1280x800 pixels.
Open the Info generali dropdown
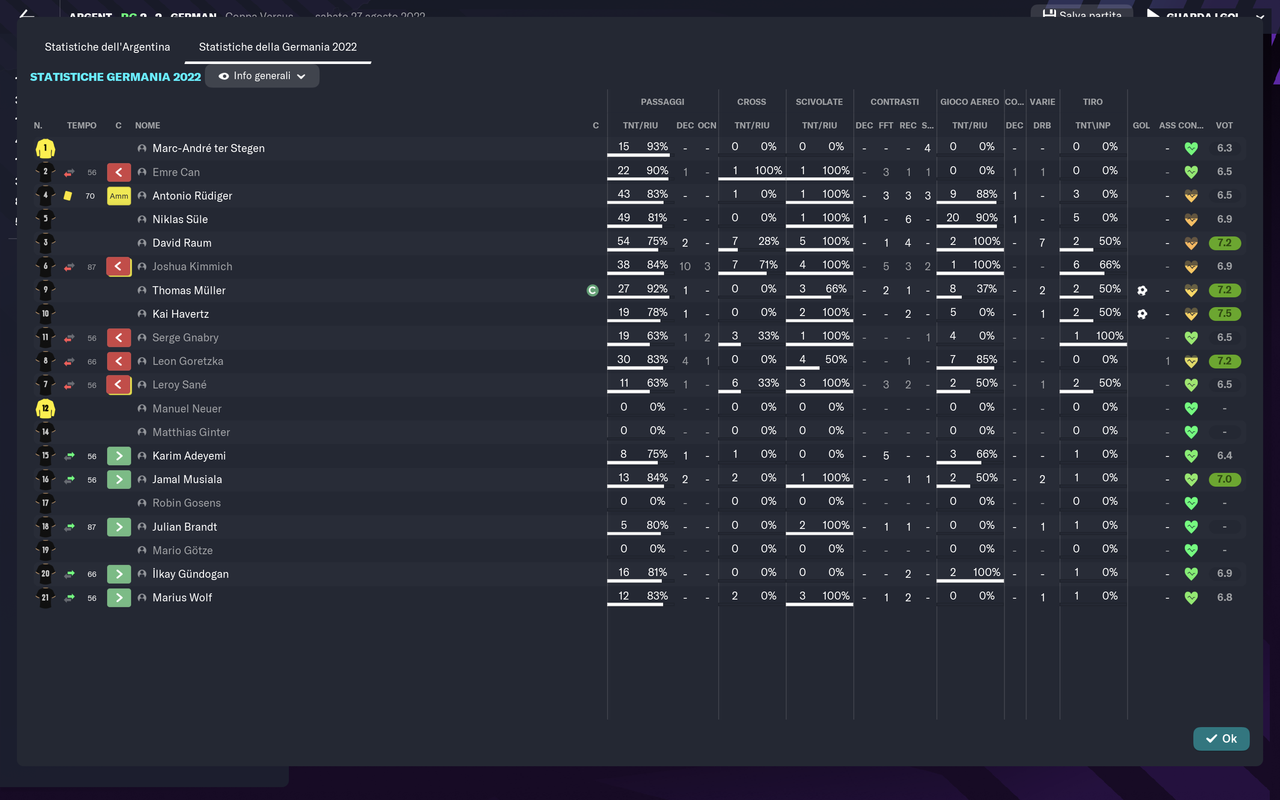click(262, 76)
